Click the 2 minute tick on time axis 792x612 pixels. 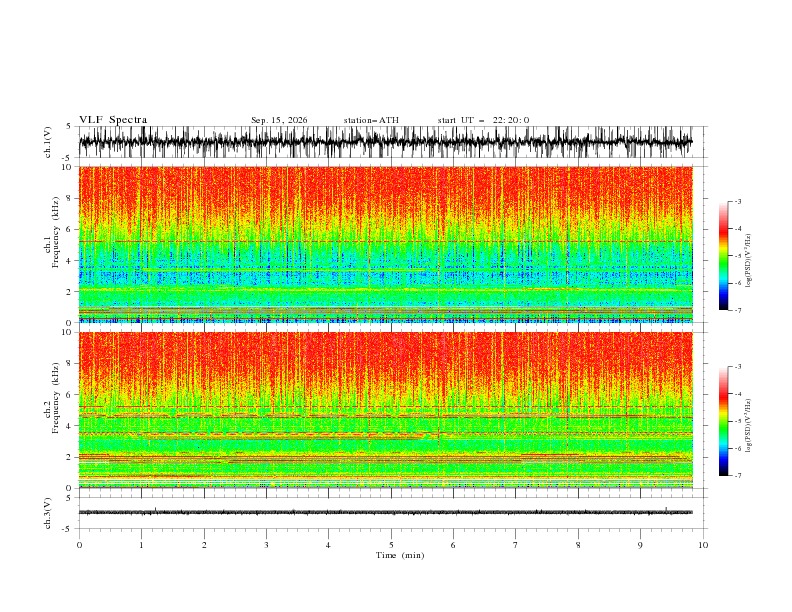(204, 545)
